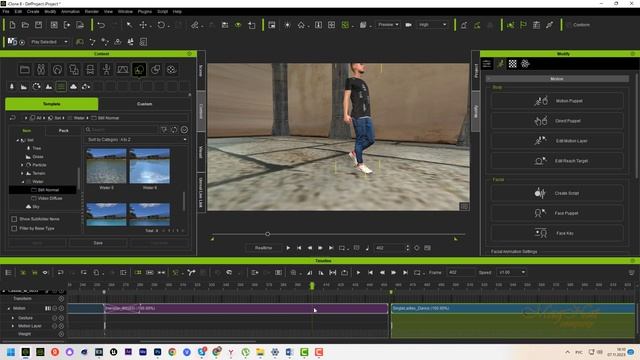The height and width of the screenshot is (360, 640).
Task: Click the first water thumbnail in Content
Action: coord(107,166)
